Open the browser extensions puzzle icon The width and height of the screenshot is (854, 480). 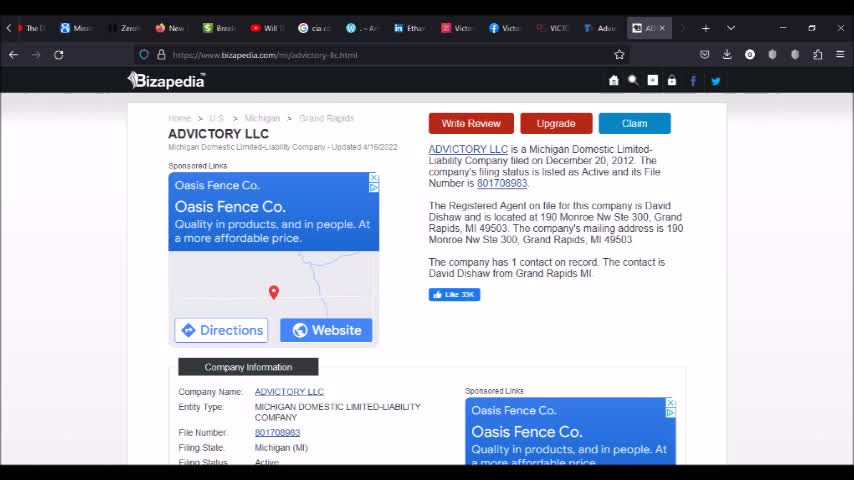[818, 54]
